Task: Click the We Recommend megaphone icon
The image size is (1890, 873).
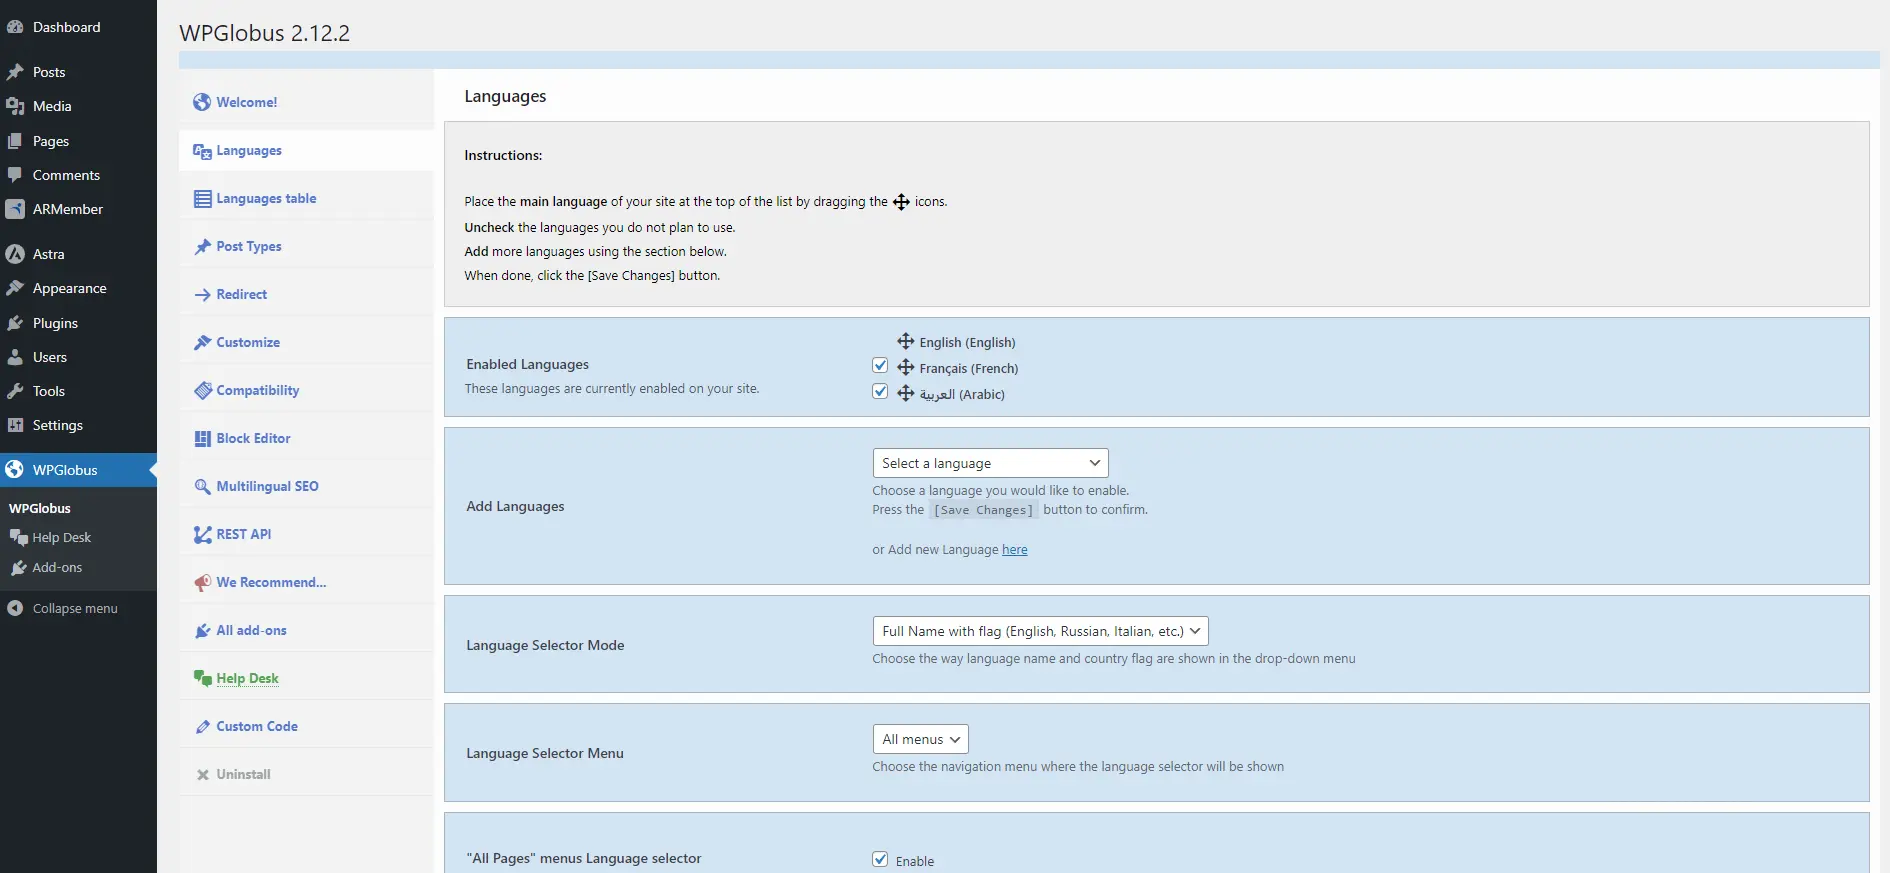Action: [202, 582]
